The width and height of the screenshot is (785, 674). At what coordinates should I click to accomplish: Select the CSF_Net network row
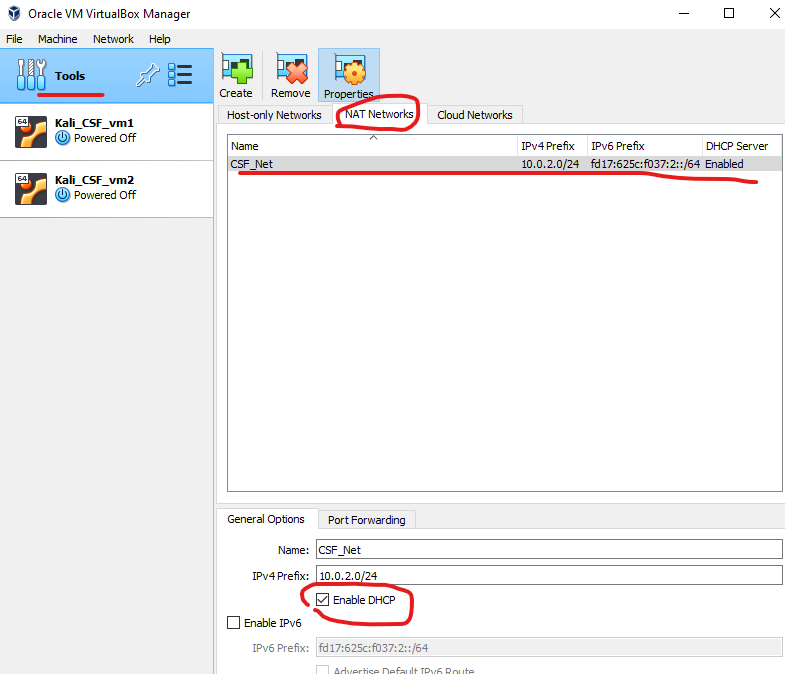click(x=505, y=164)
